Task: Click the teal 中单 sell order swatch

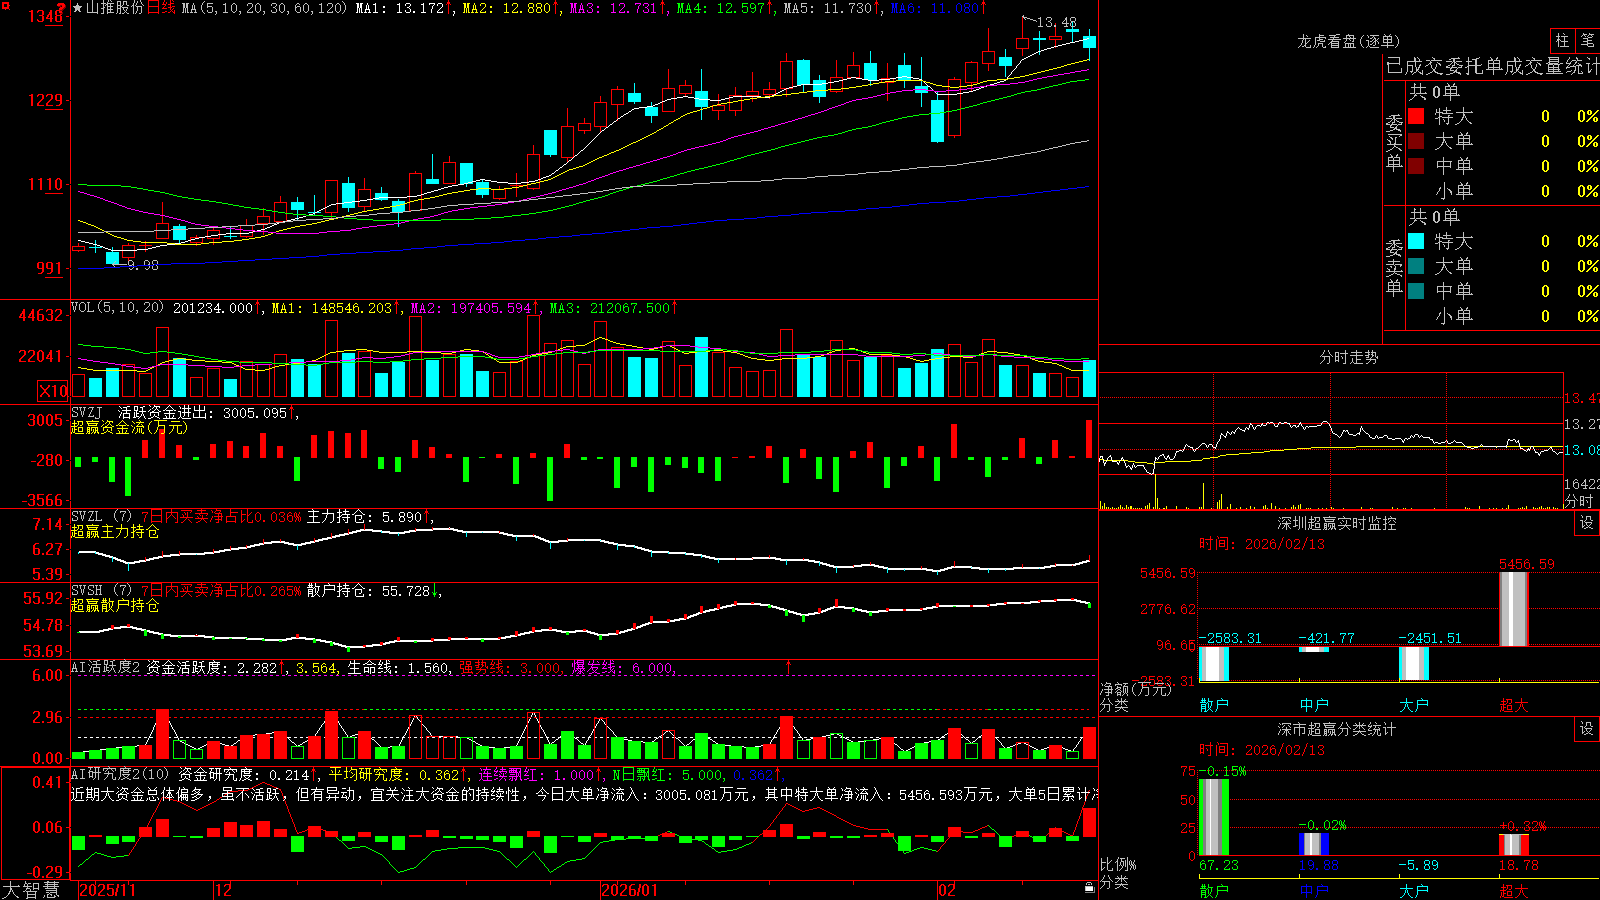Action: point(1416,291)
